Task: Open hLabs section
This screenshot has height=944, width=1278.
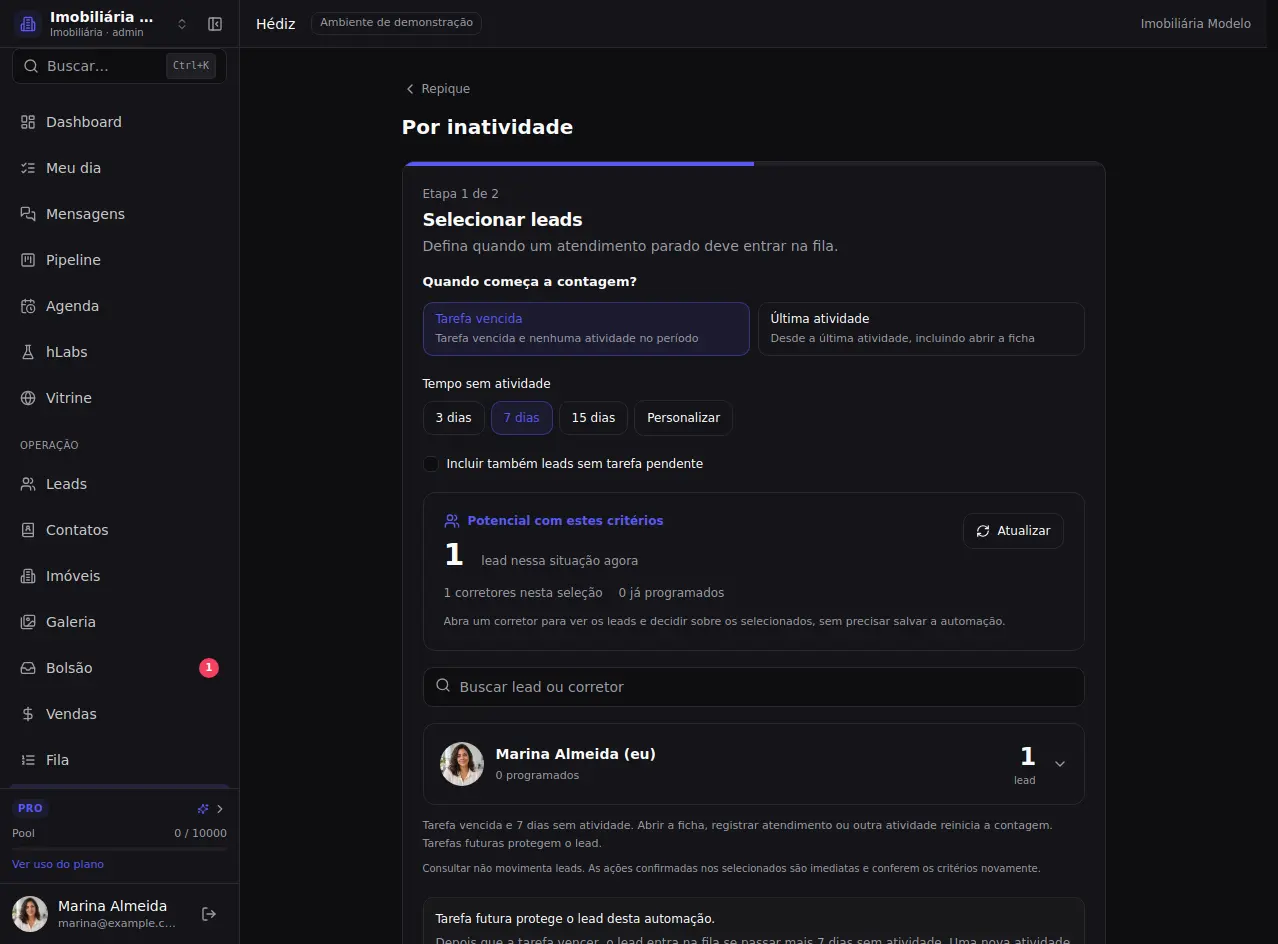Action: 119,352
